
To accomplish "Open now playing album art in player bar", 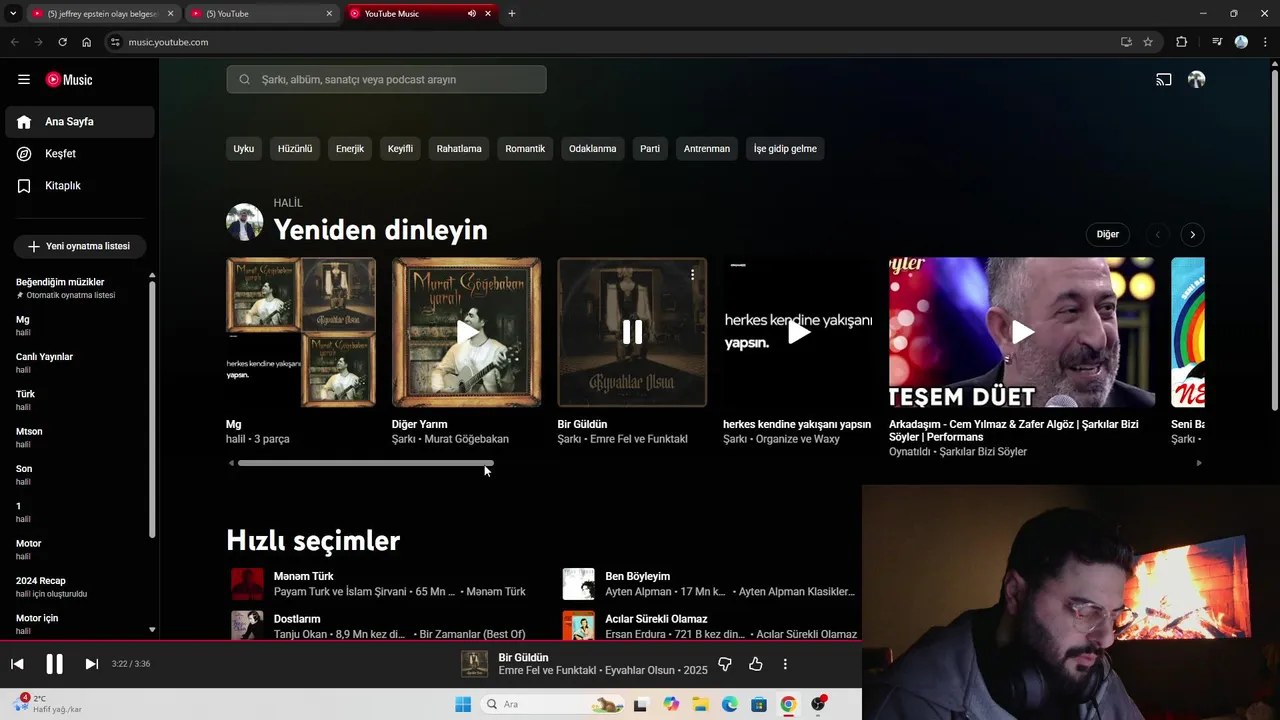I will tap(474, 664).
